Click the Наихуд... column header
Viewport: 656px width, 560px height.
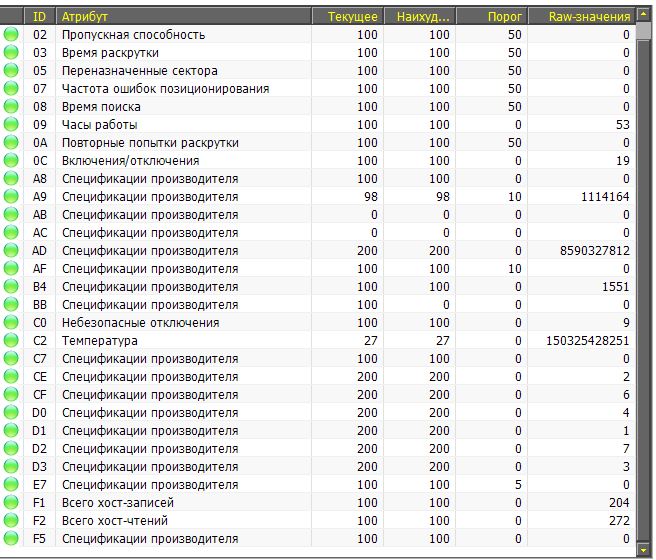(x=420, y=17)
